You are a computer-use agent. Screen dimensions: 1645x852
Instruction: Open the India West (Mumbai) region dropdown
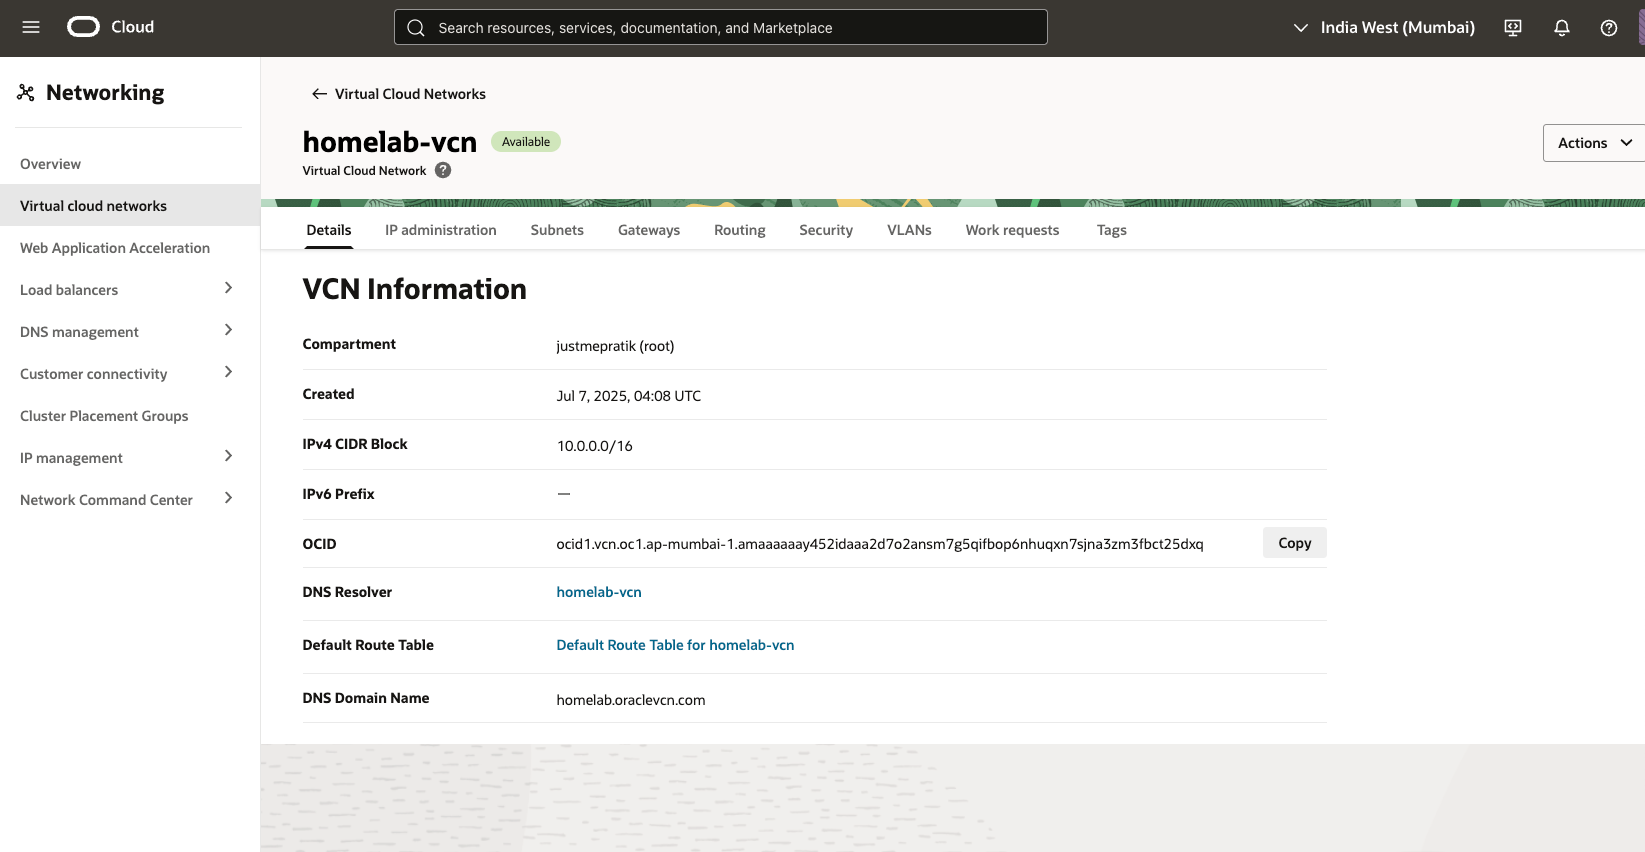pos(1384,28)
